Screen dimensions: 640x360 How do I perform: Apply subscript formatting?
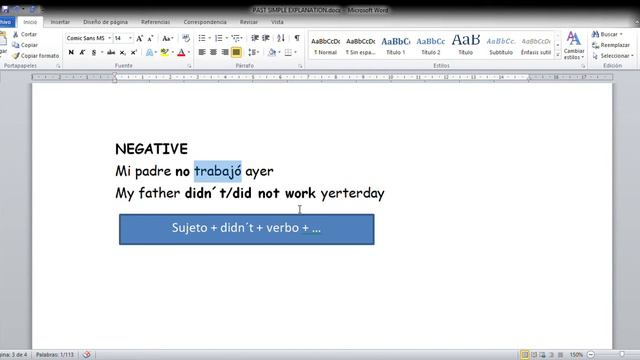122,52
